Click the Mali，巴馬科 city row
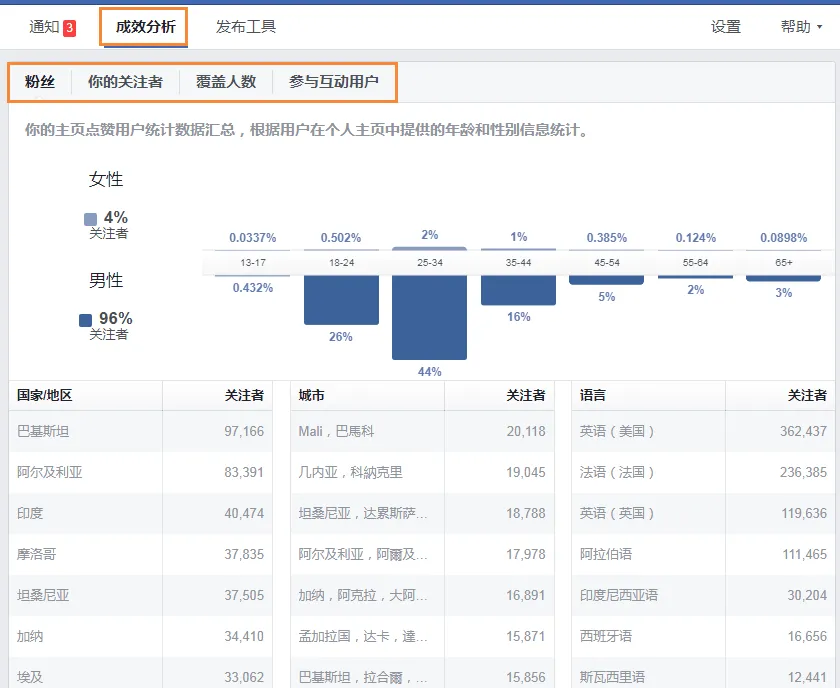840x688 pixels. point(422,431)
